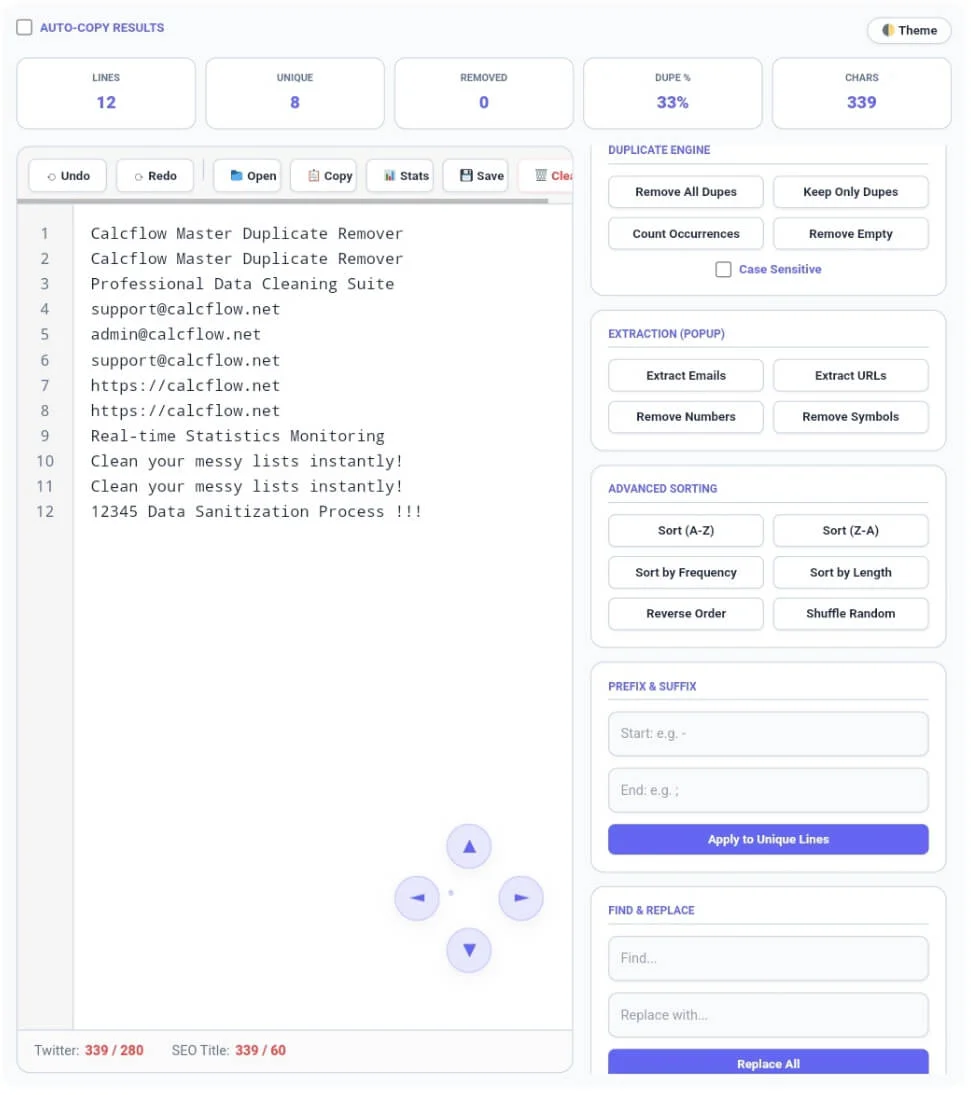971x1095 pixels.
Task: Extract Emails from the text
Action: (685, 375)
